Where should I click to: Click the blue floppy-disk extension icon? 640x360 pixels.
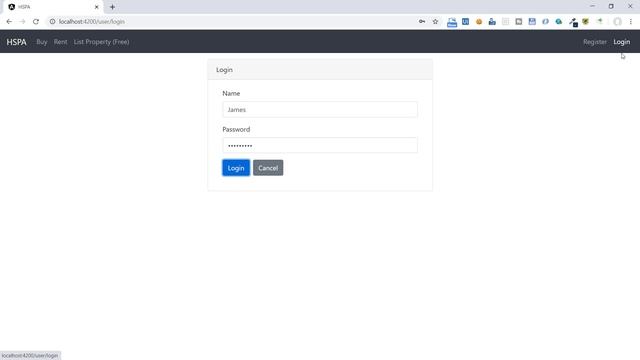(532, 22)
